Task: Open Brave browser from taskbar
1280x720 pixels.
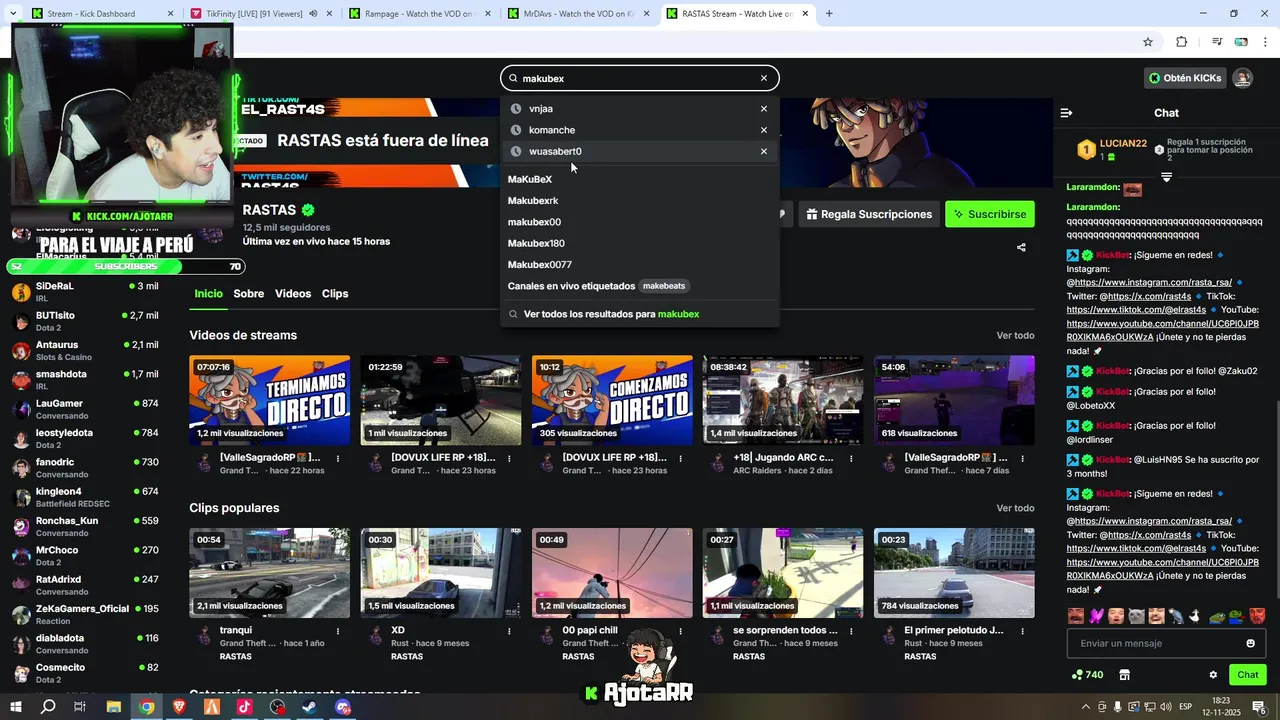Action: pos(179,707)
